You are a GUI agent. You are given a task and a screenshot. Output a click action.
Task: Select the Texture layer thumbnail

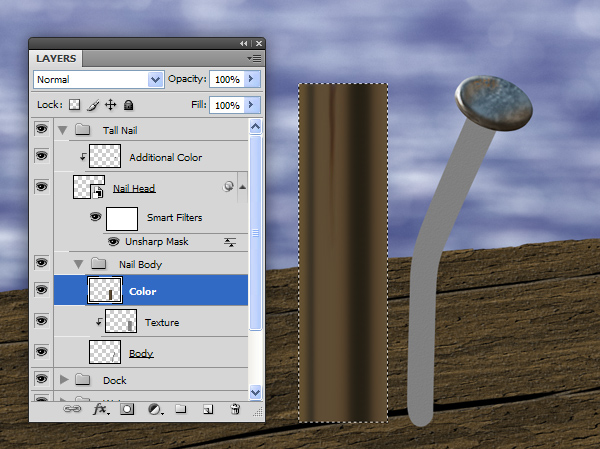(x=121, y=321)
